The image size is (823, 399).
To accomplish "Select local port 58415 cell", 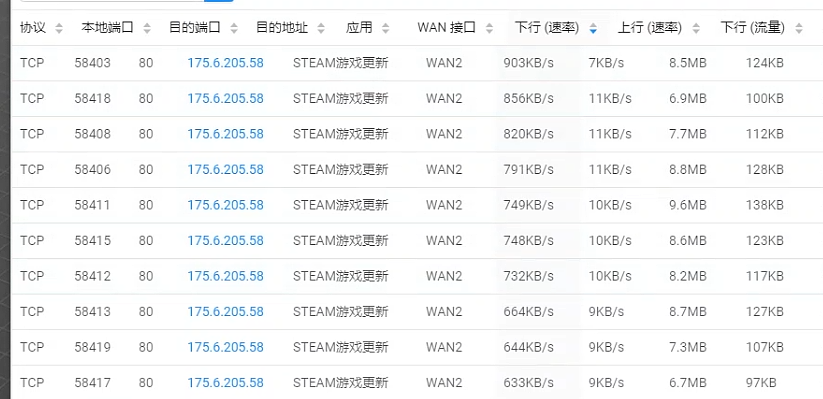I will pyautogui.click(x=92, y=240).
